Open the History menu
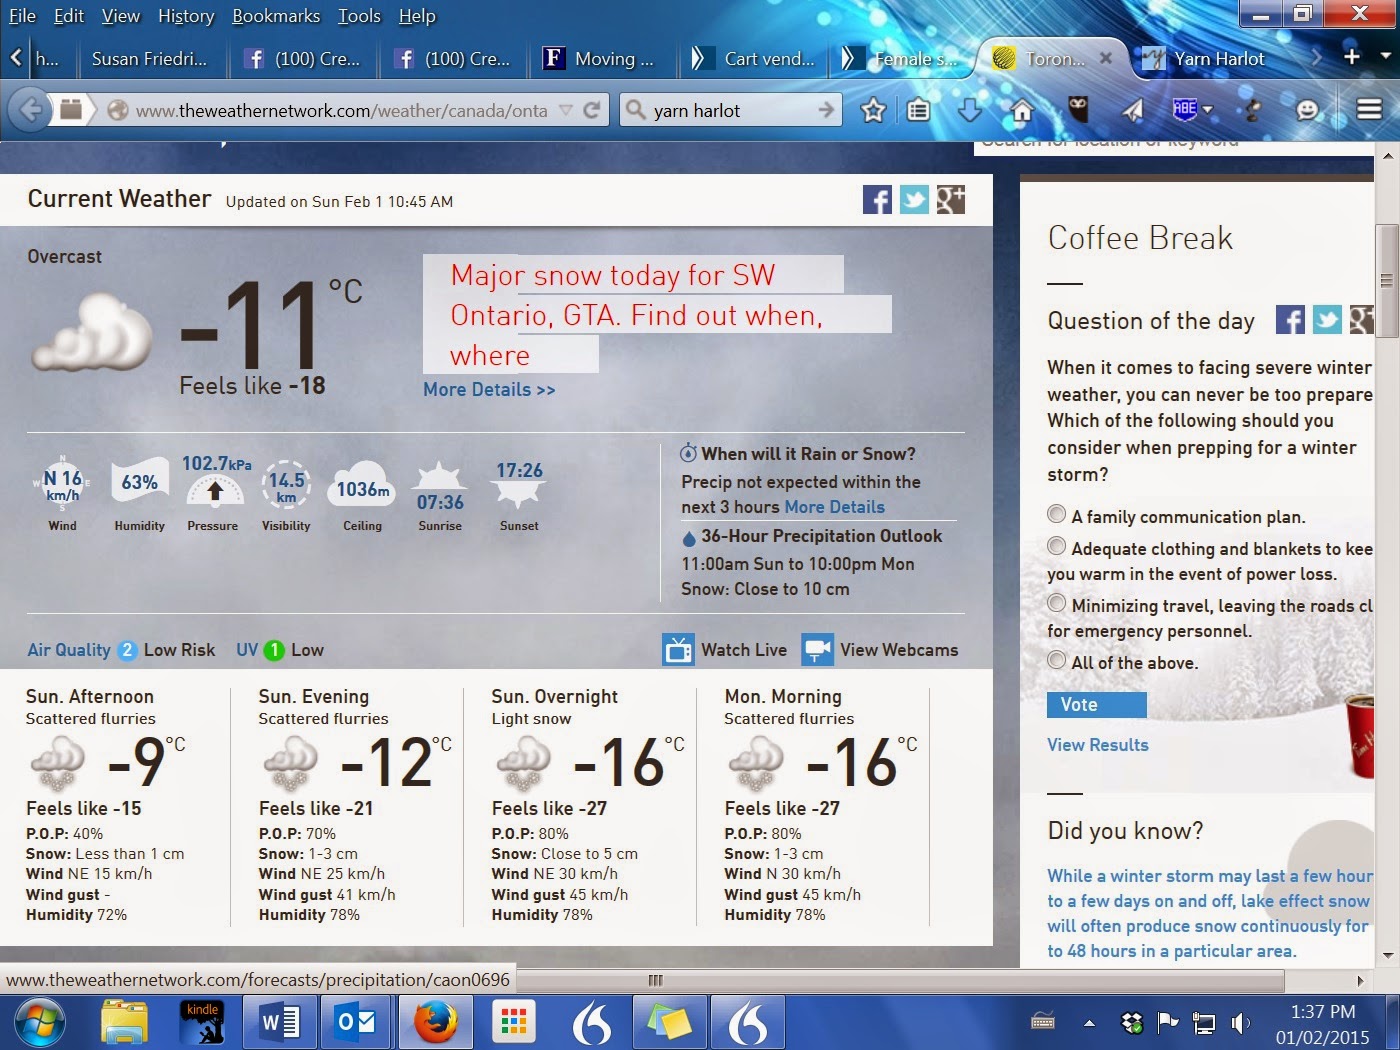The width and height of the screenshot is (1400, 1050). click(186, 16)
